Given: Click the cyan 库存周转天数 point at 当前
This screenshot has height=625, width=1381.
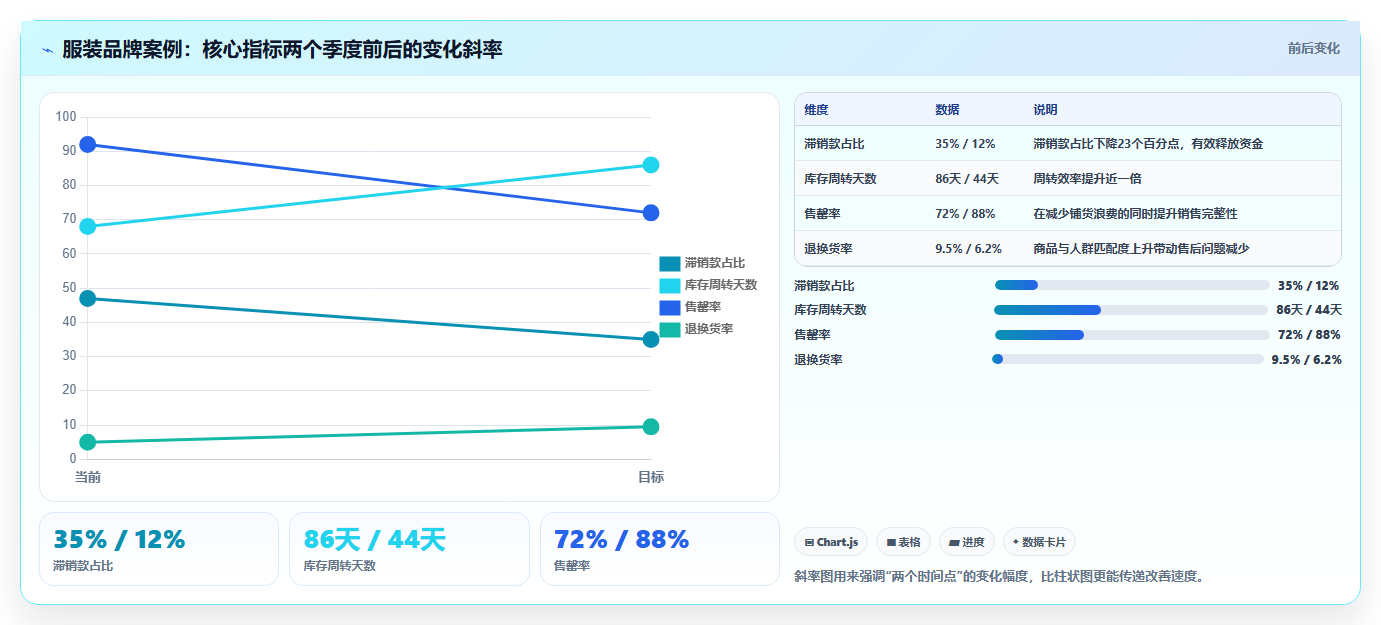Looking at the screenshot, I should point(88,226).
